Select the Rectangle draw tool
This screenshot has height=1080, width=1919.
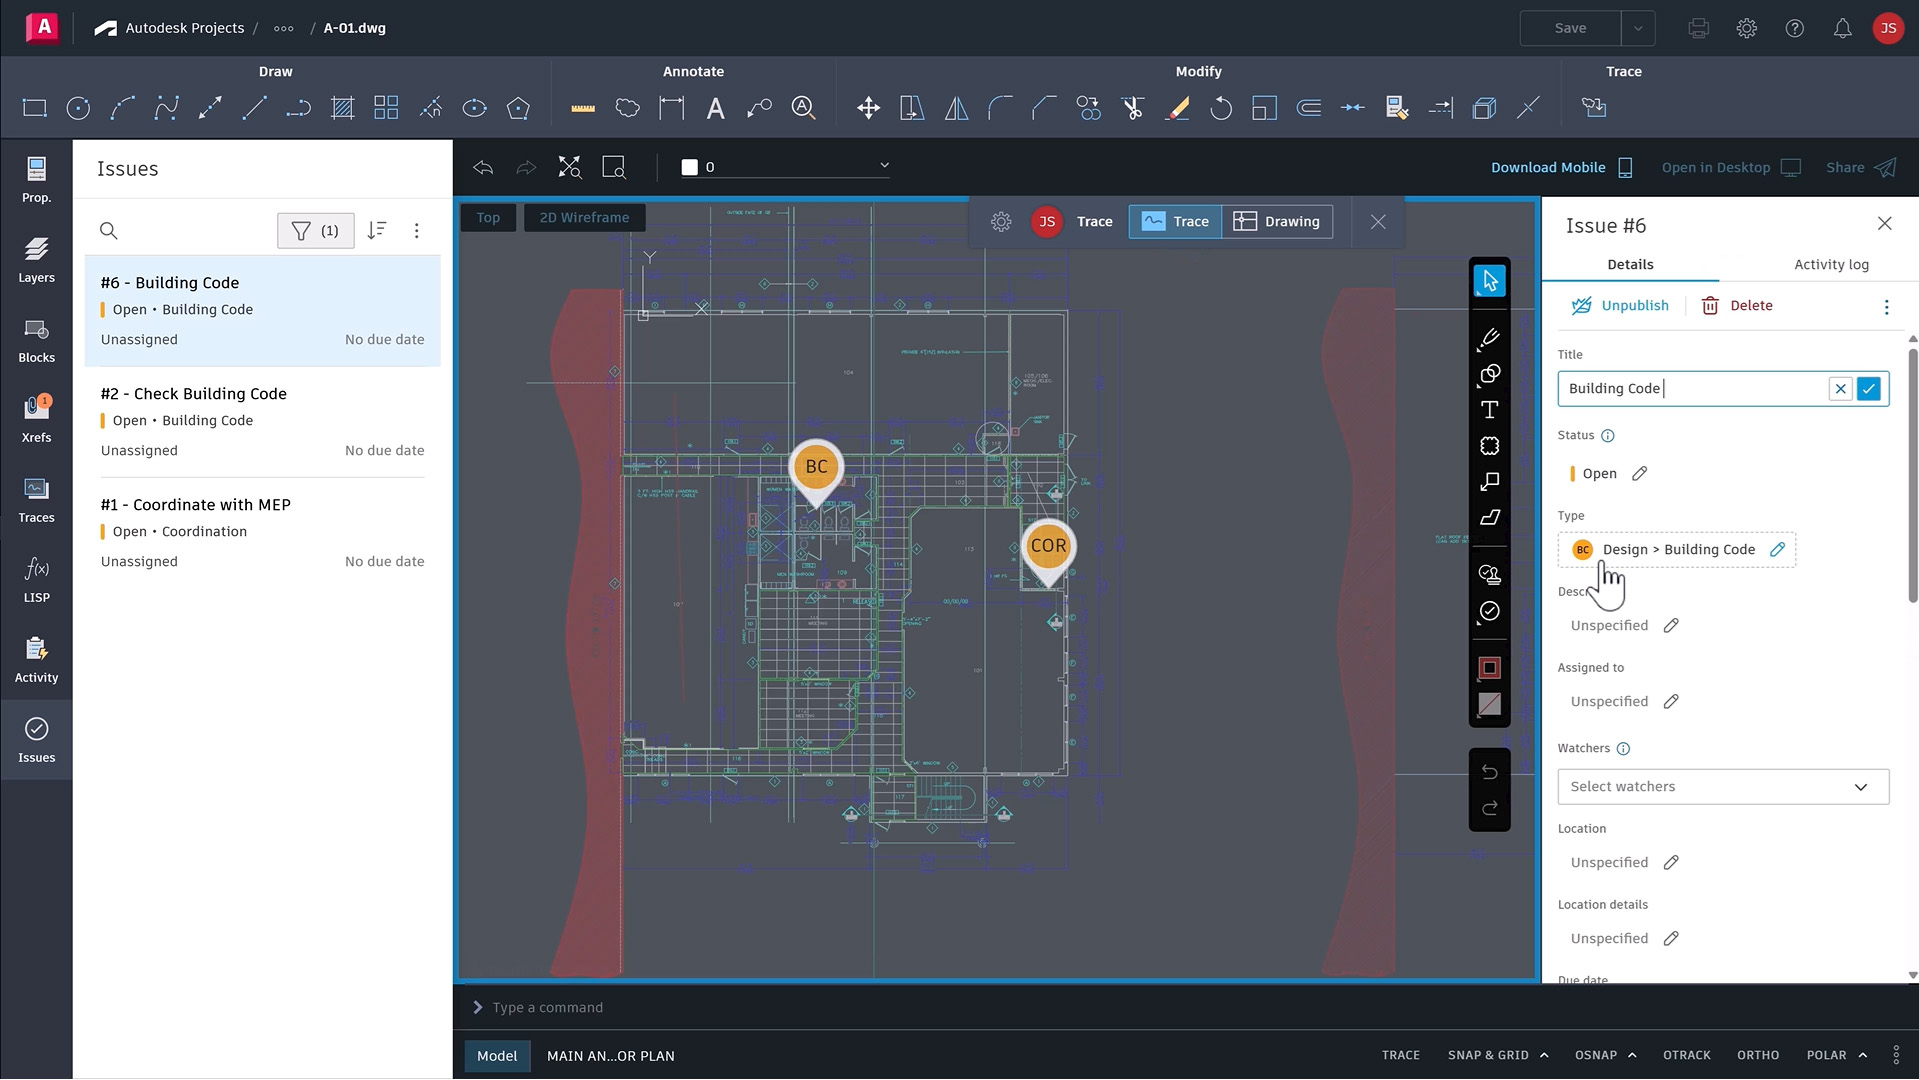[35, 108]
